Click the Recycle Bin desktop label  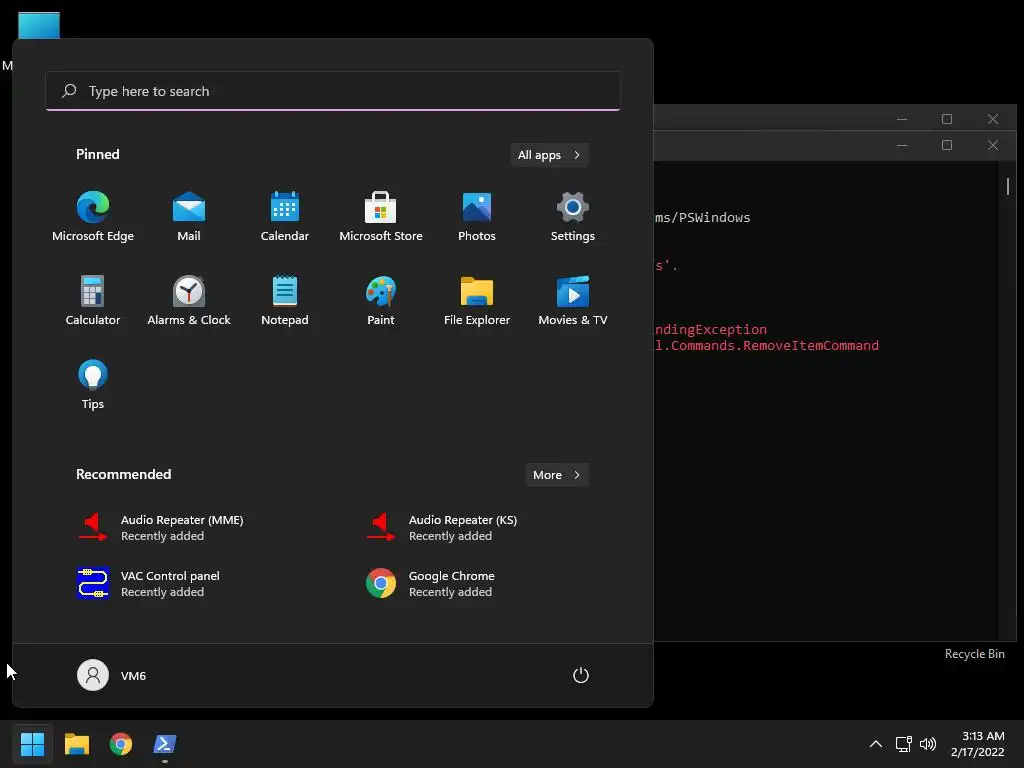click(x=974, y=654)
